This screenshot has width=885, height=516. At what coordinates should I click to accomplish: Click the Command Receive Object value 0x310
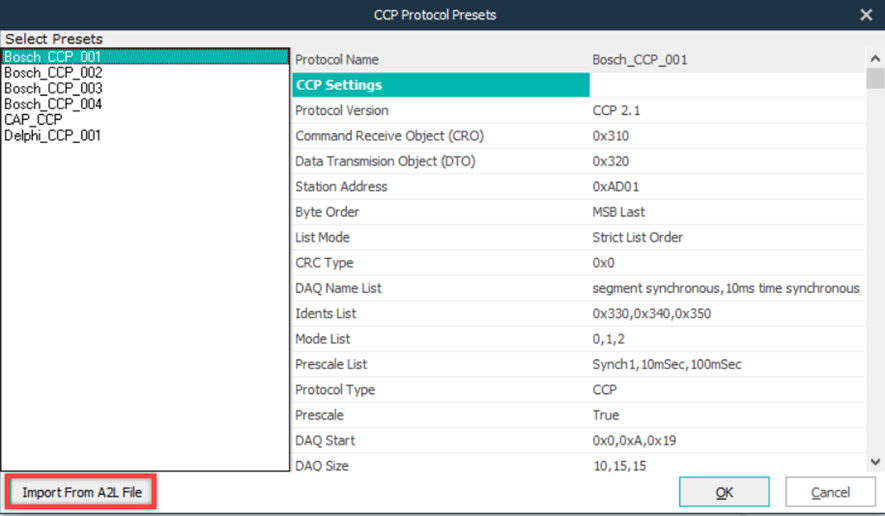pyautogui.click(x=610, y=136)
